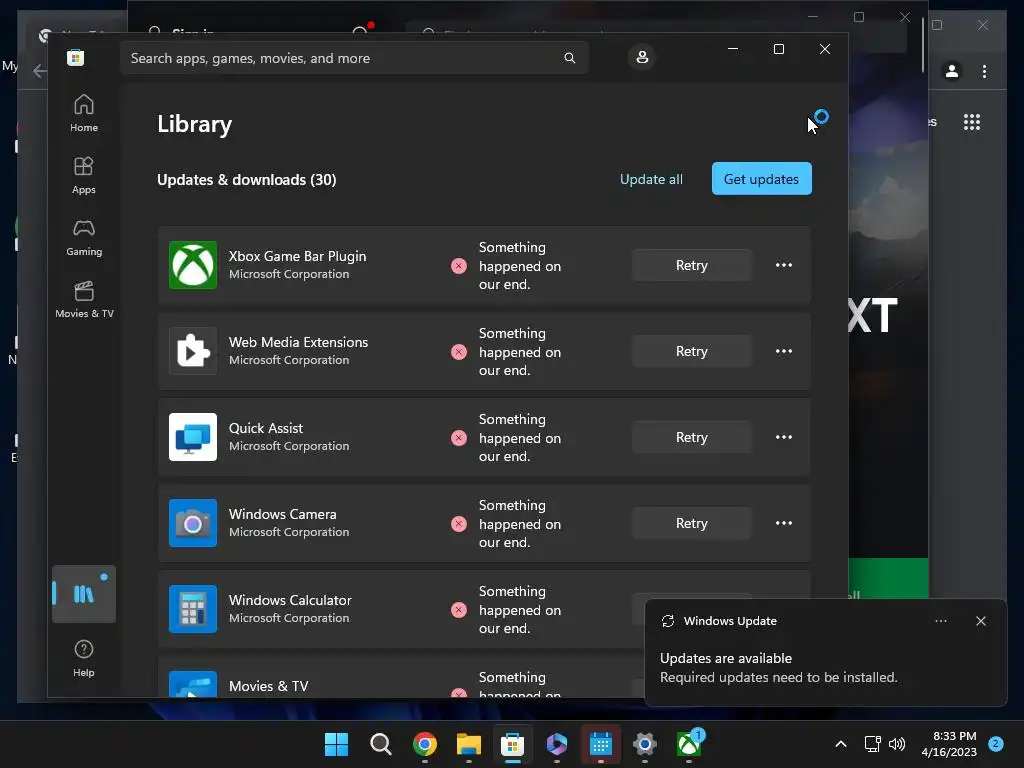Click error icon for Xbox Game Bar Plugin

[459, 266]
